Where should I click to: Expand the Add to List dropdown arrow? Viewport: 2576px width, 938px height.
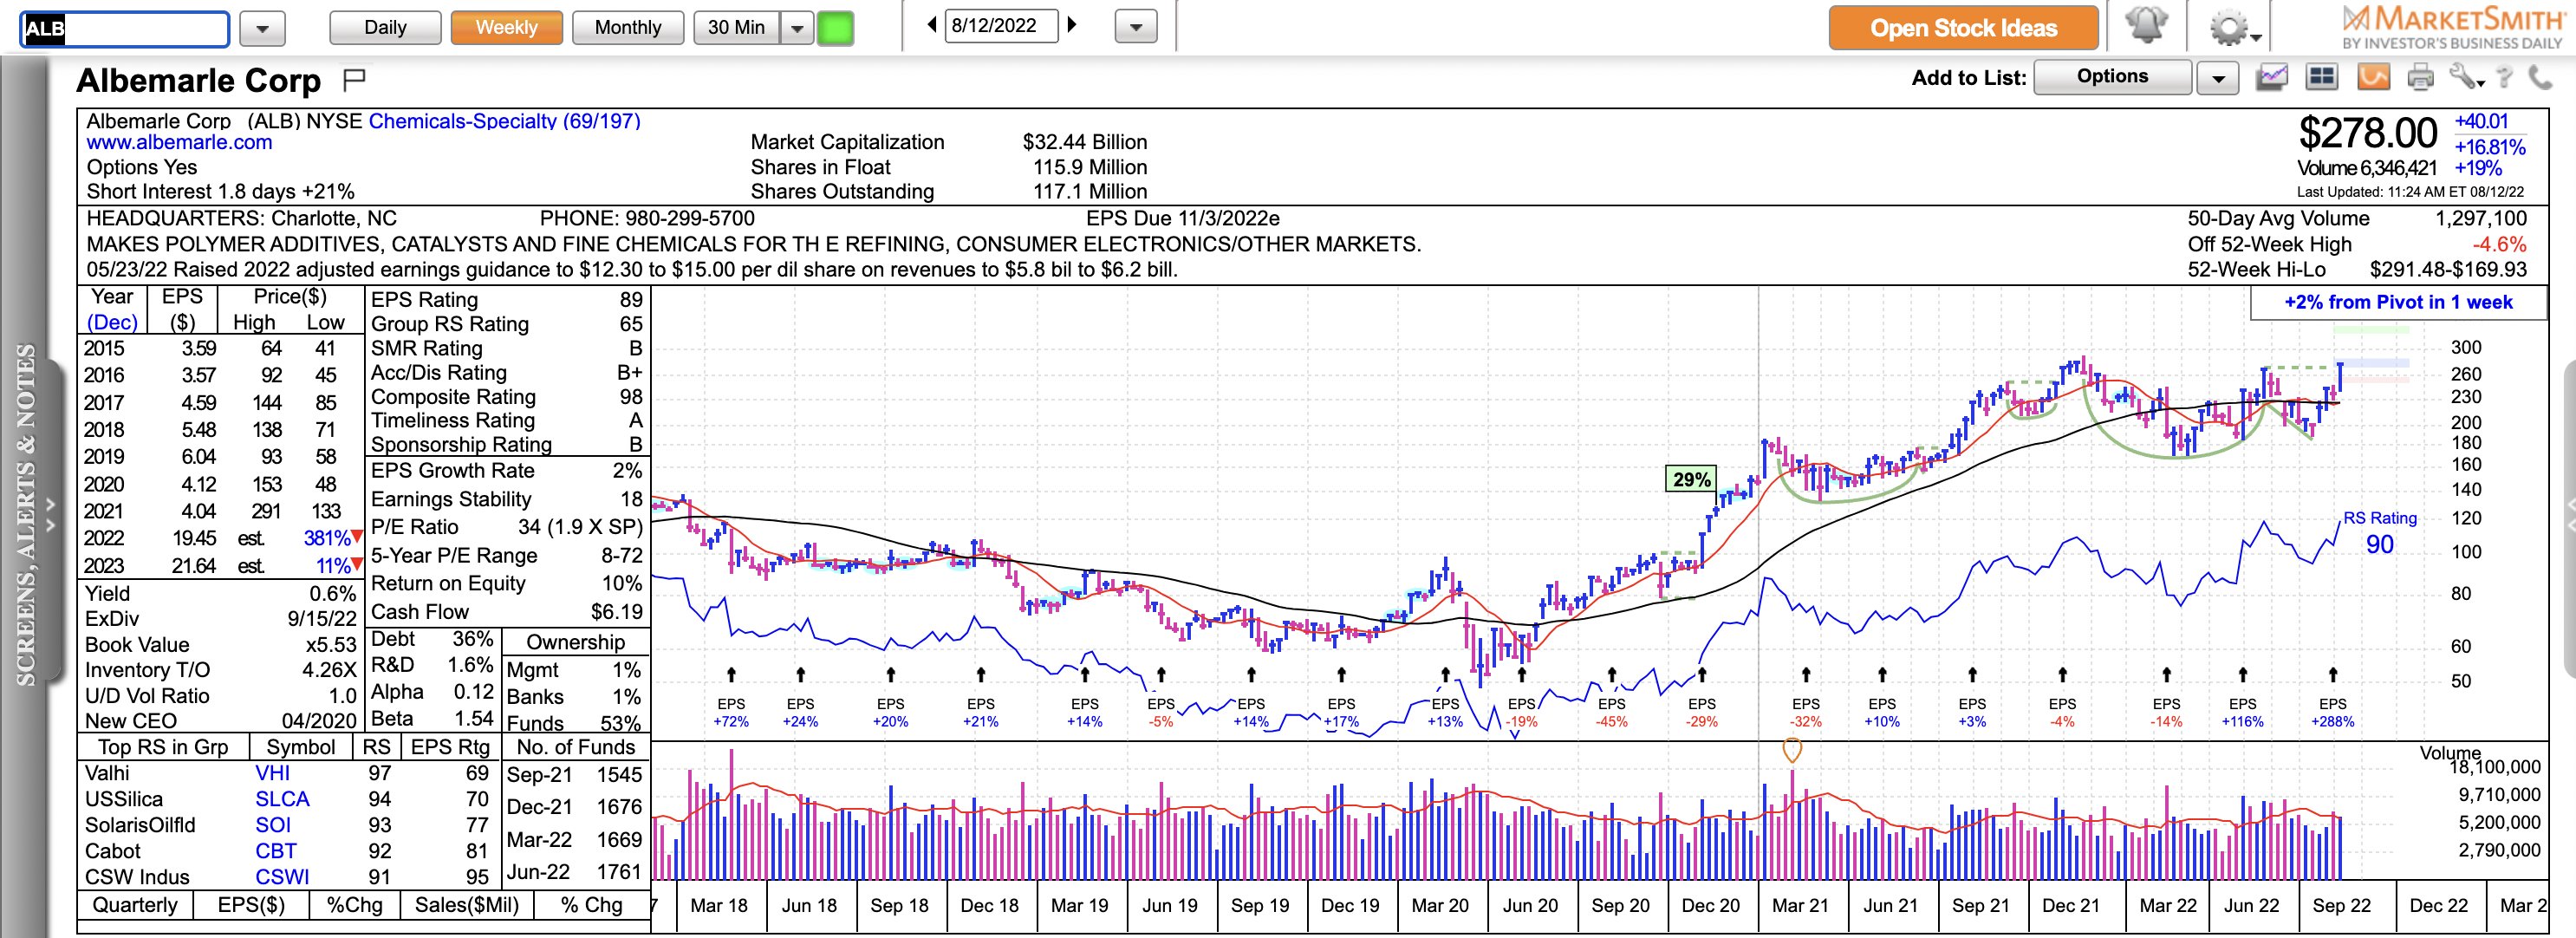(2217, 78)
